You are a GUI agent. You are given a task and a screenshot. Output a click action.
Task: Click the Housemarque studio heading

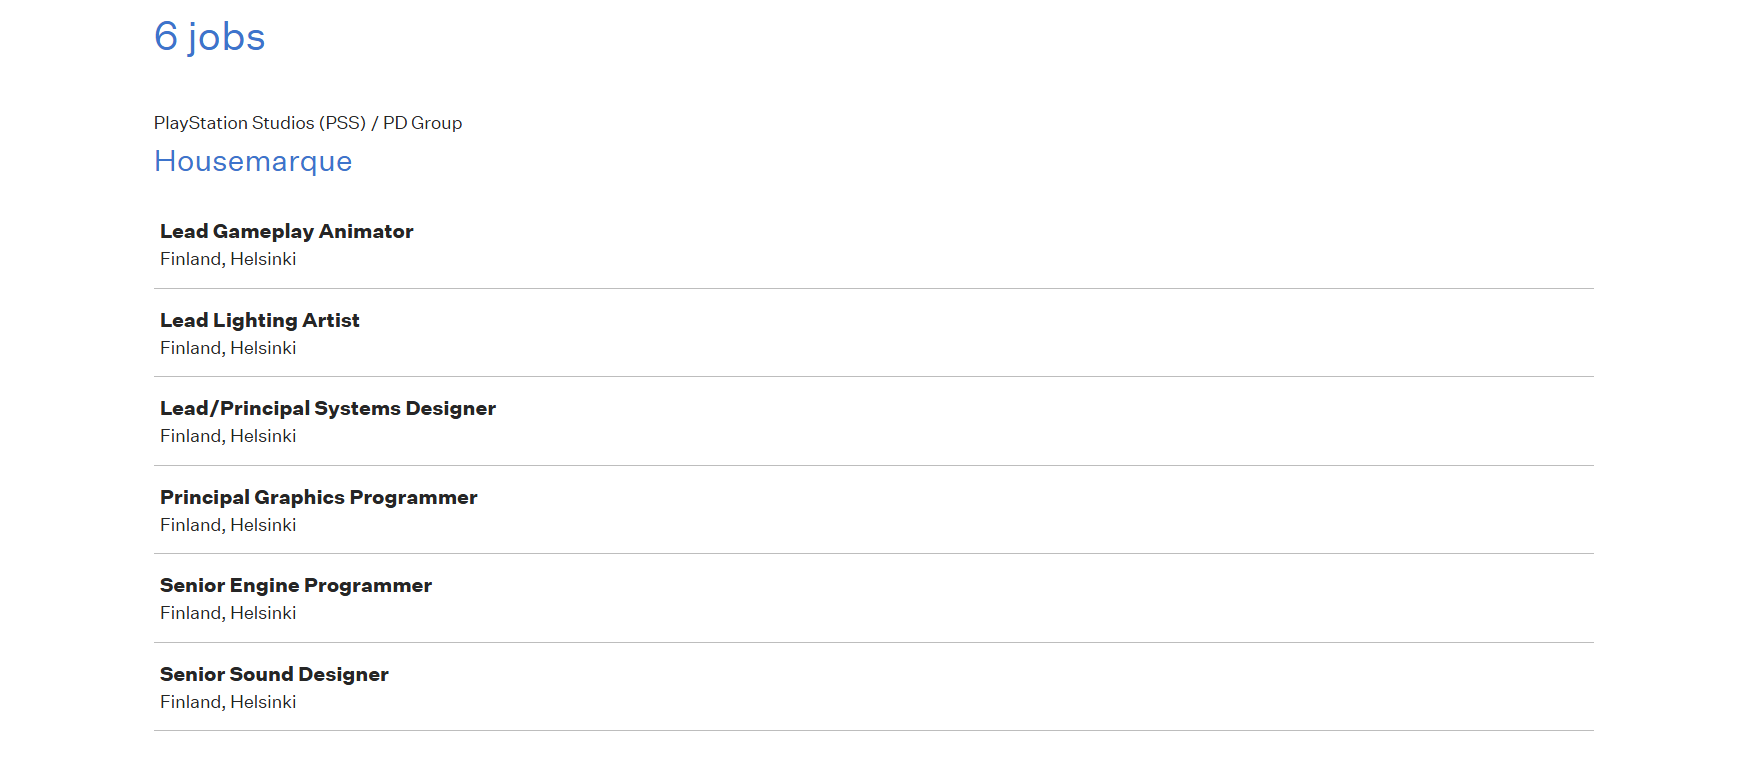253,162
